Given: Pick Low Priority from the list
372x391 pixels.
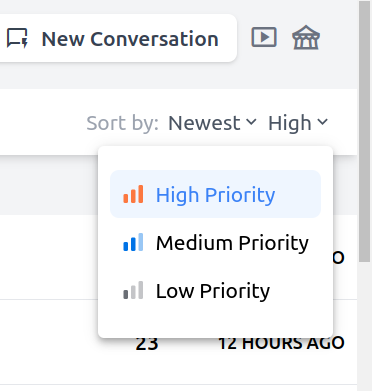Looking at the screenshot, I should point(215,290).
